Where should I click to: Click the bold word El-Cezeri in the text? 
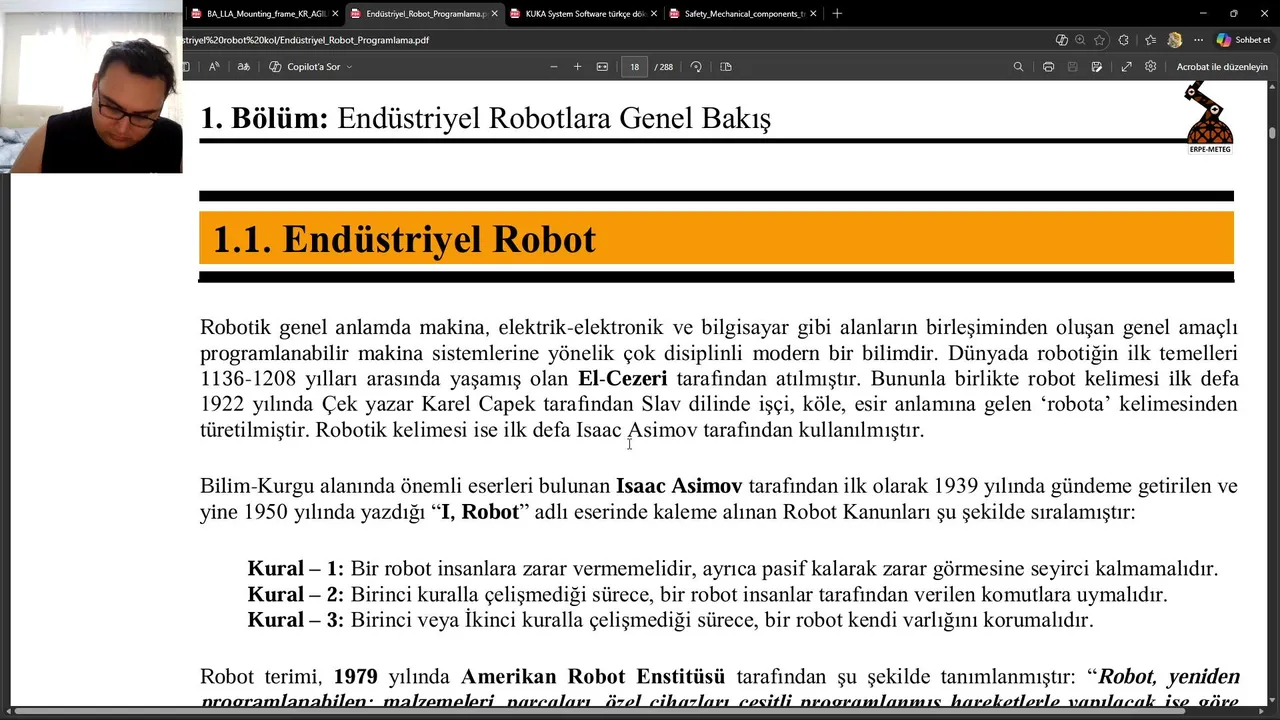click(622, 379)
